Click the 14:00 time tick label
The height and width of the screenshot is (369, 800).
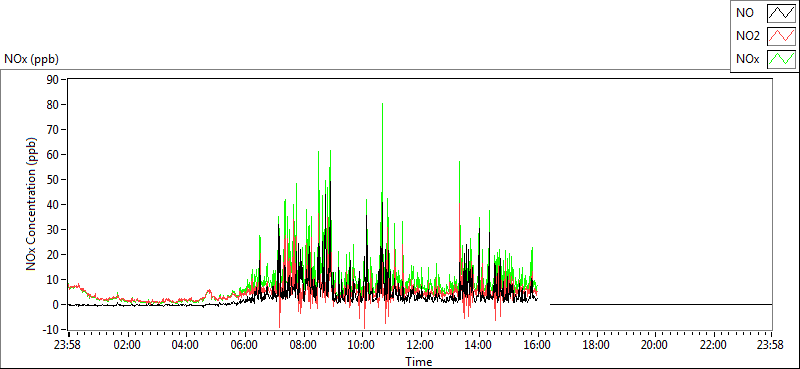[x=479, y=345]
